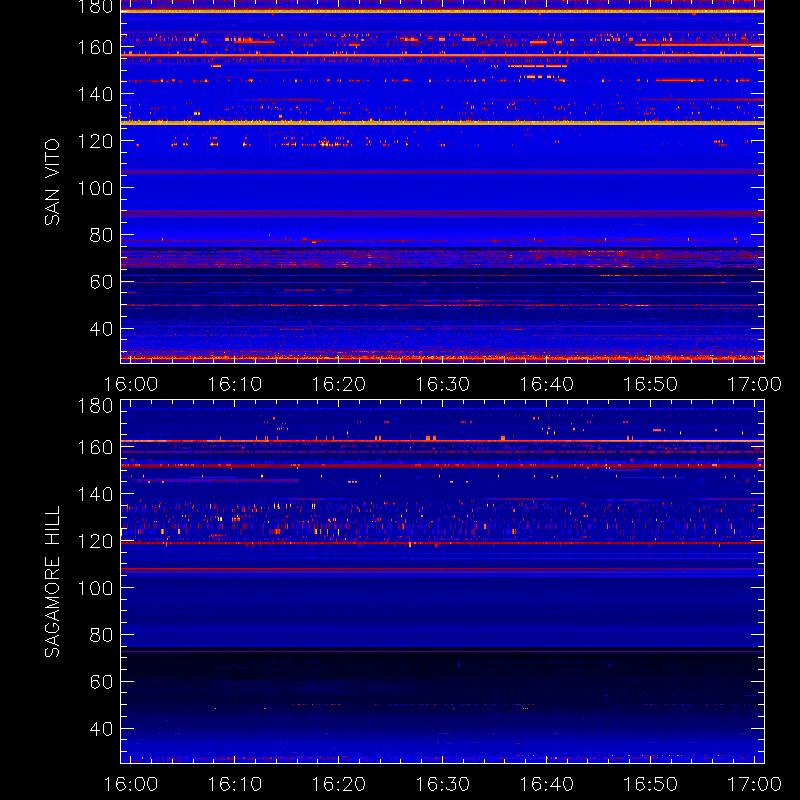Pick the 16:30 time label under Sagamore Hill plot
The image size is (800, 800).
point(442,784)
